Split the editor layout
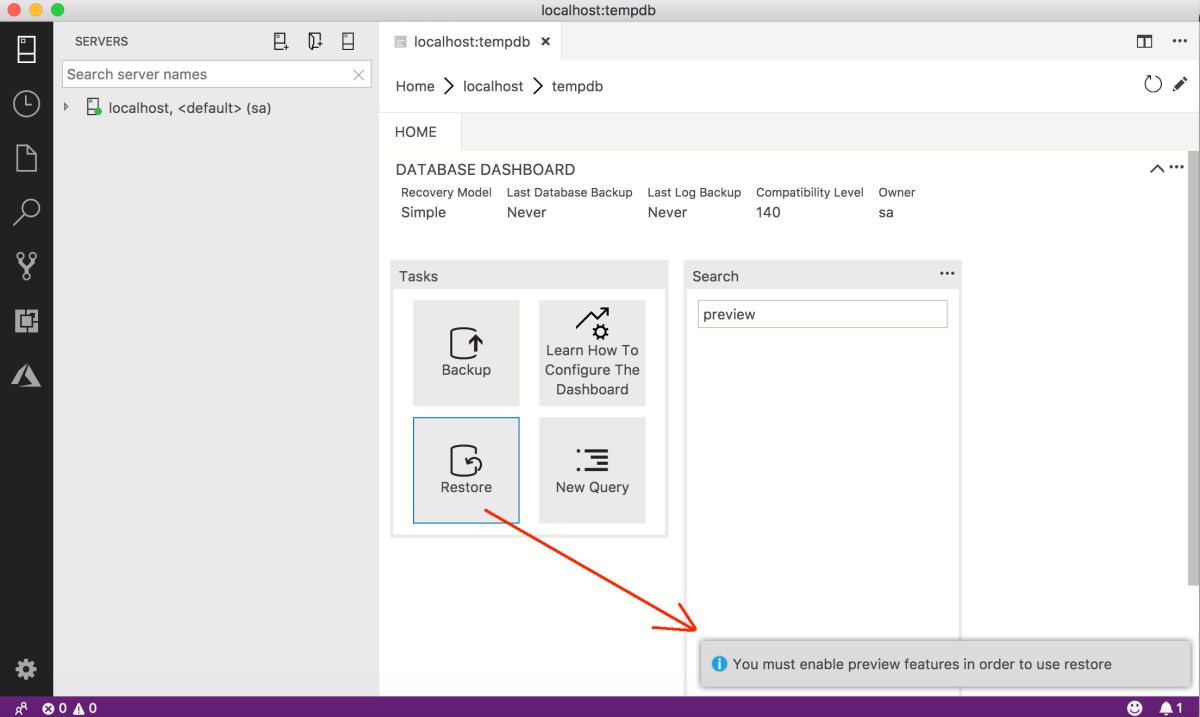The image size is (1200, 717). coord(1144,42)
